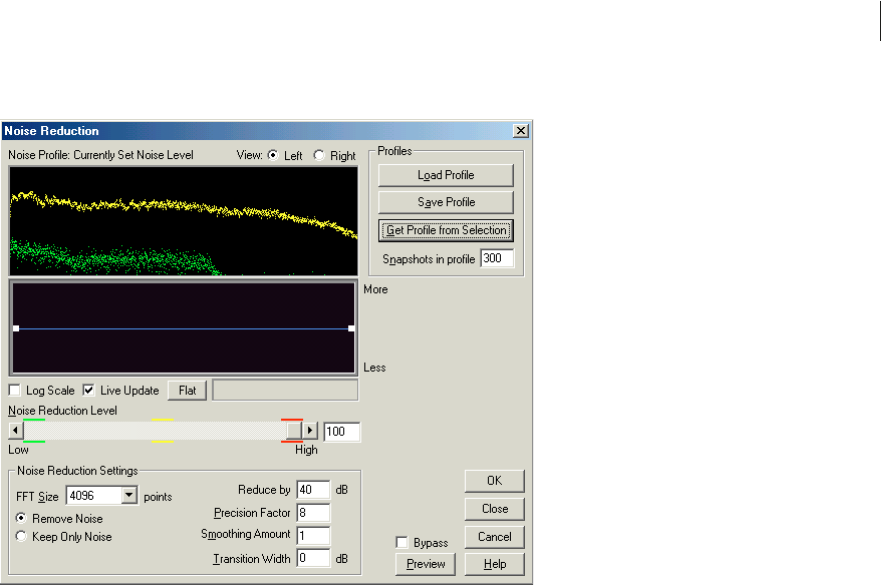The image size is (881, 585).
Task: Click the Noise Reduction Level slider thumb
Action: pyautogui.click(x=293, y=431)
